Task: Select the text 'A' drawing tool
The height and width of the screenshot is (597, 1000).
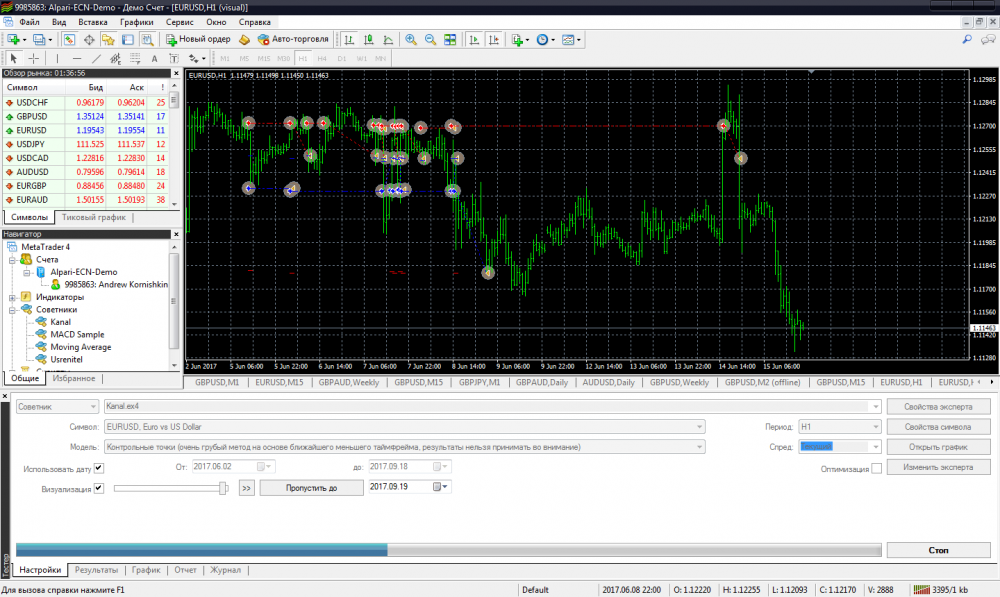Action: click(154, 59)
